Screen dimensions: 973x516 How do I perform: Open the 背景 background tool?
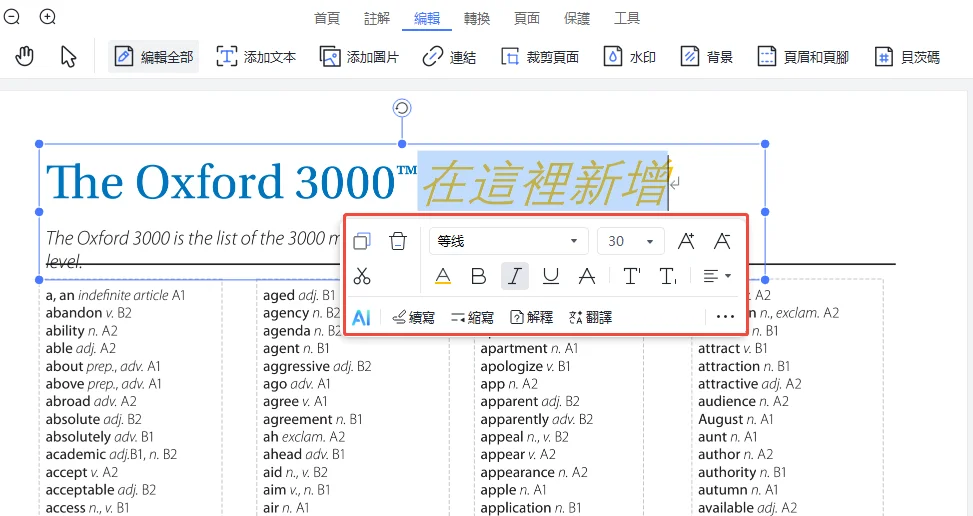point(706,57)
